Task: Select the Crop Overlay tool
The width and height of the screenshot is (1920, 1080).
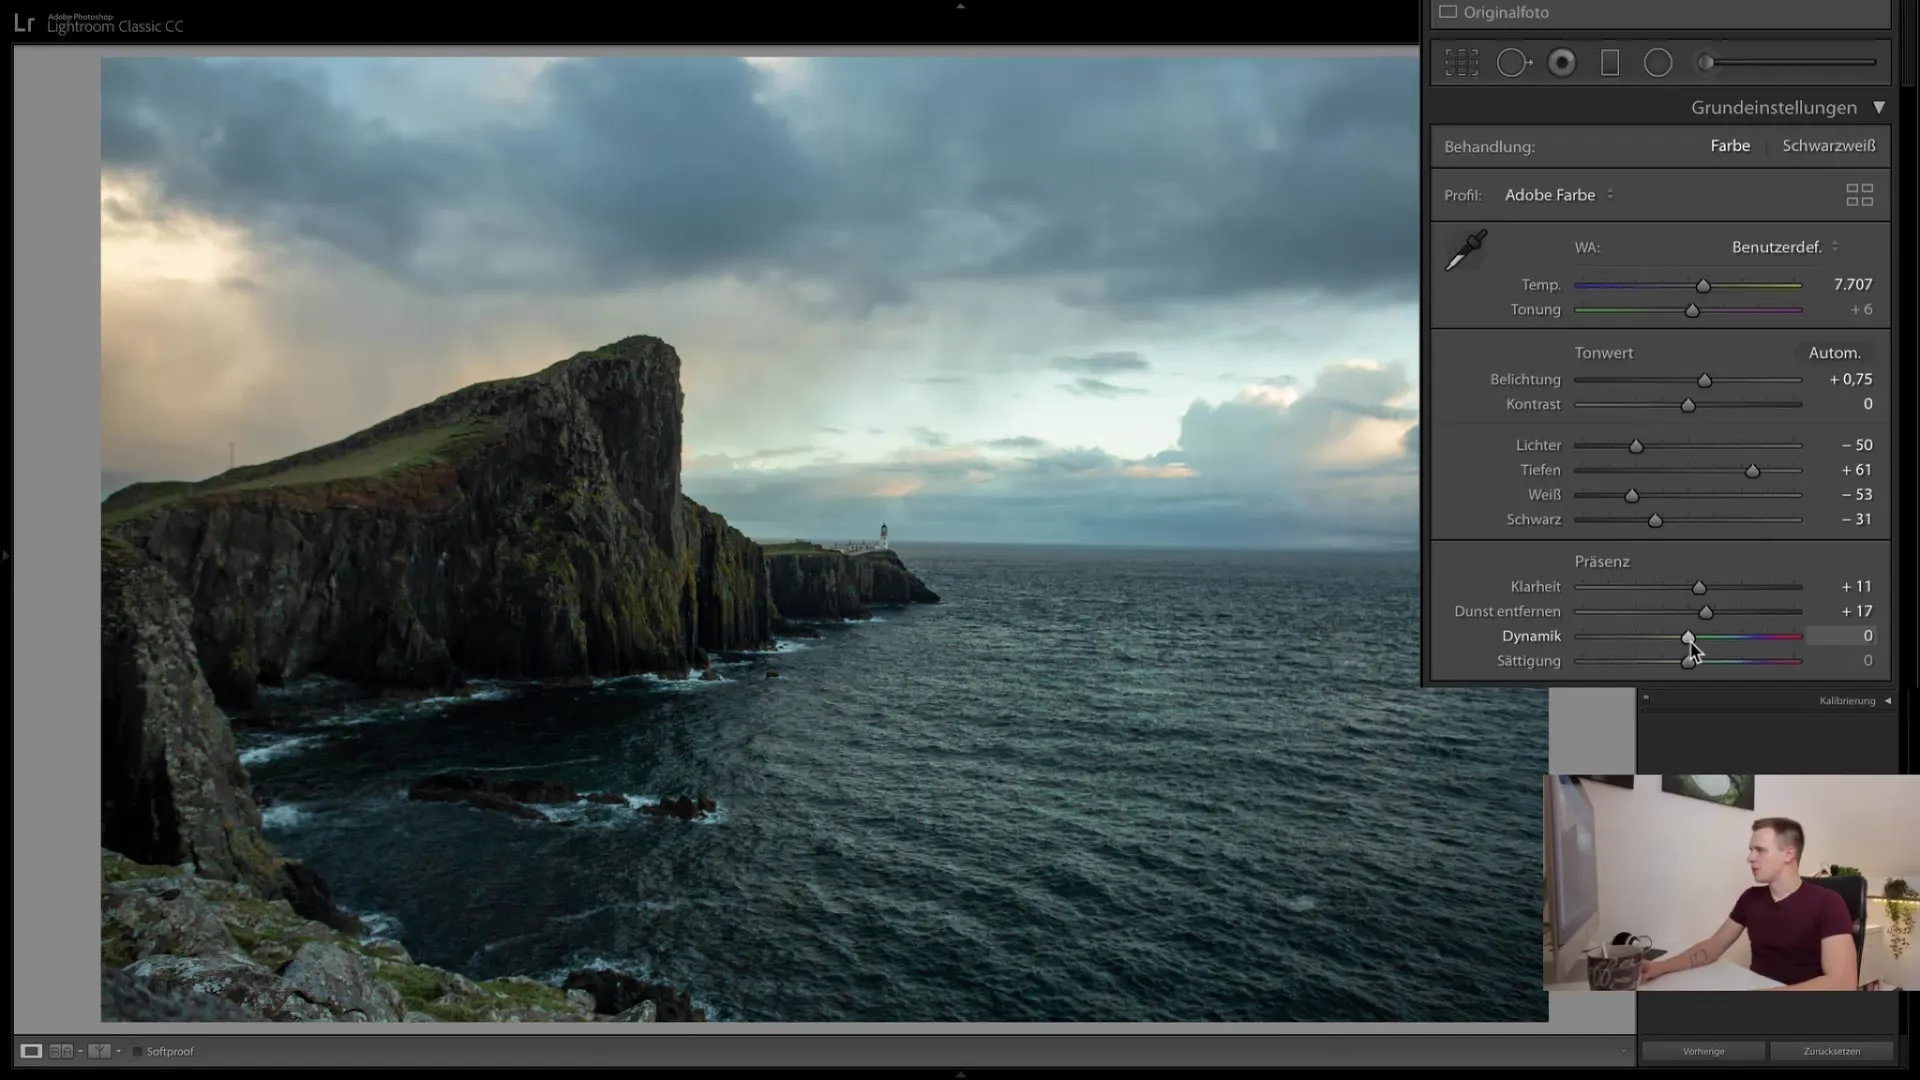Action: (x=1461, y=63)
